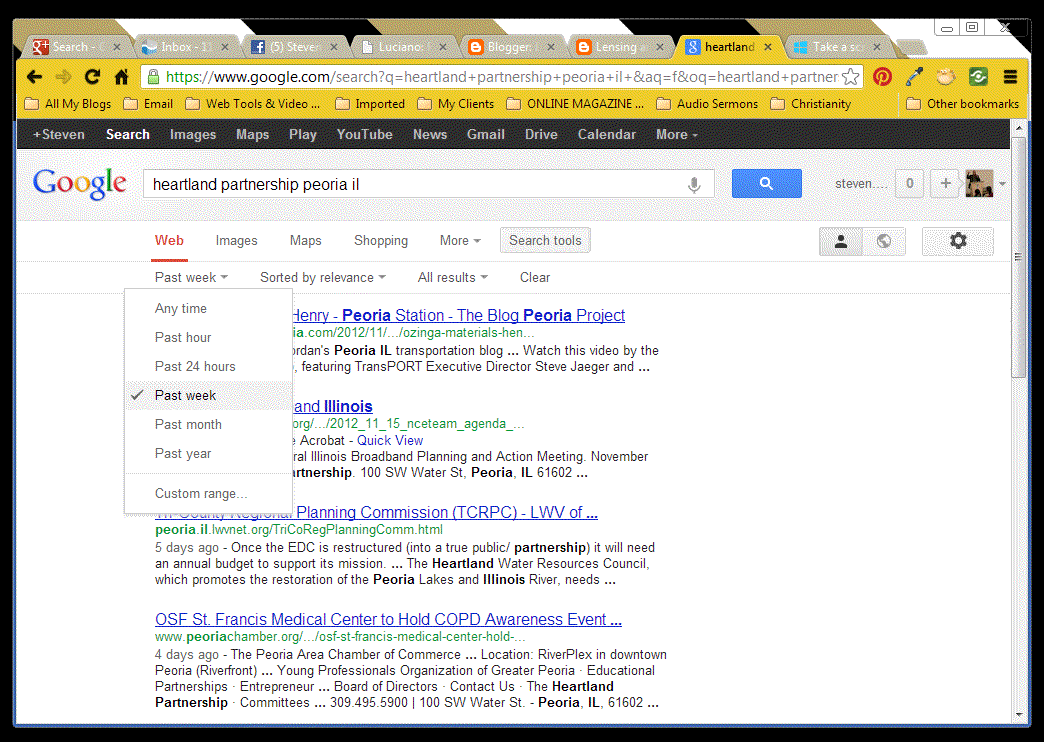
Task: Click the green extension icon in toolbar
Action: pyautogui.click(x=978, y=77)
